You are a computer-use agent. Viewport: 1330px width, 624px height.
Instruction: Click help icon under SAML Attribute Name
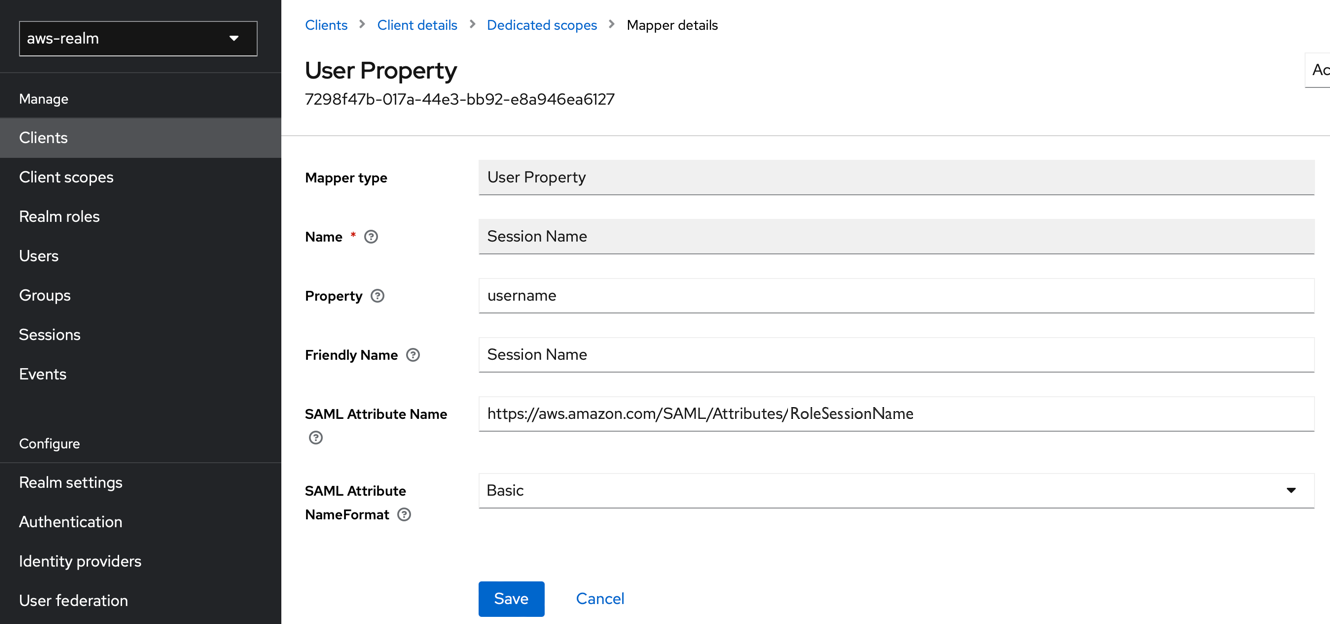coord(316,438)
